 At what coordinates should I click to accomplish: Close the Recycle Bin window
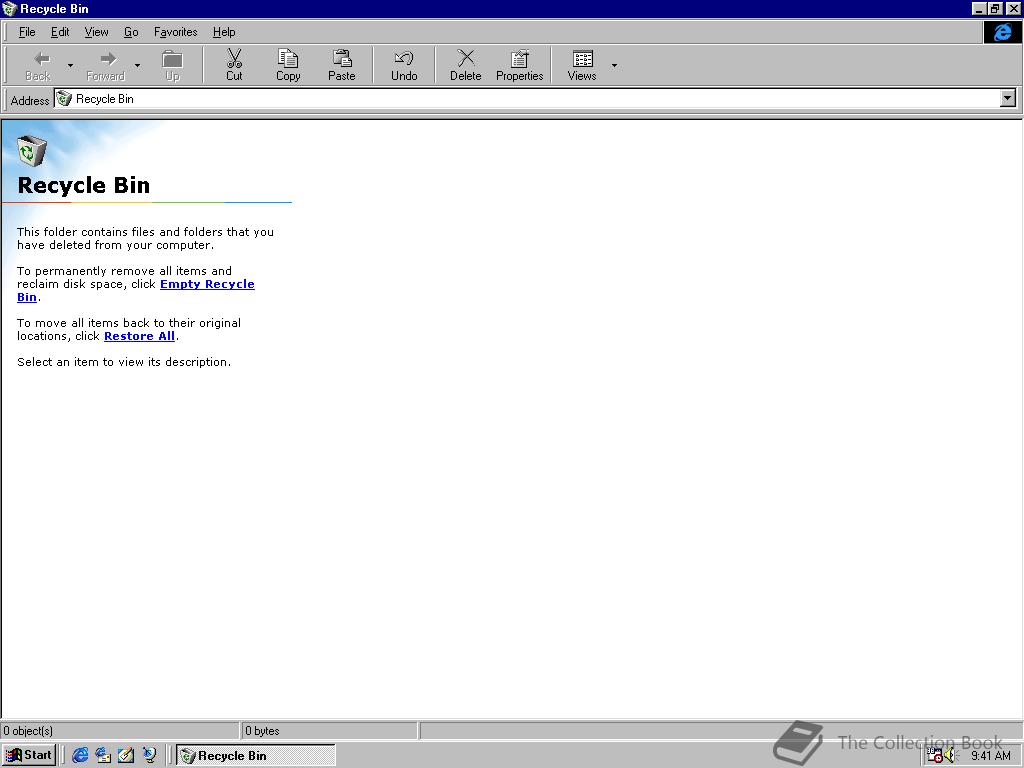pyautogui.click(x=1013, y=8)
